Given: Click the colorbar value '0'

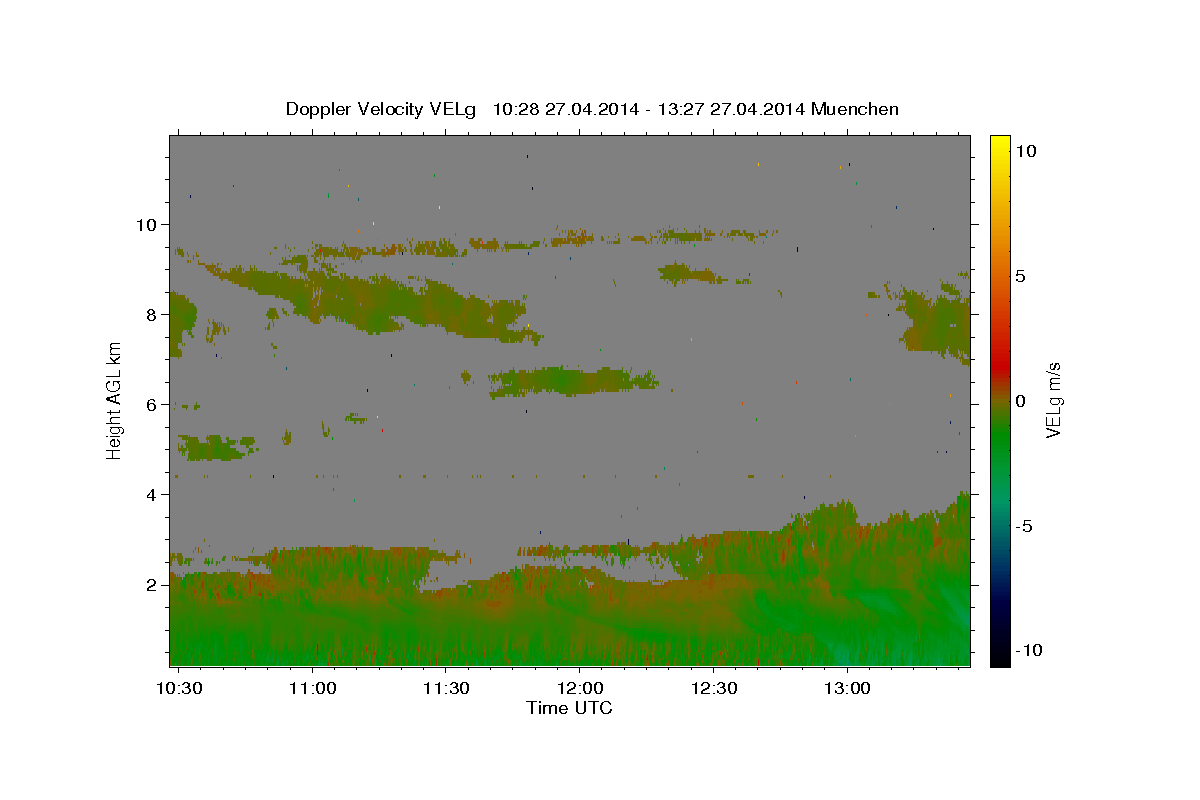Looking at the screenshot, I should [1021, 401].
